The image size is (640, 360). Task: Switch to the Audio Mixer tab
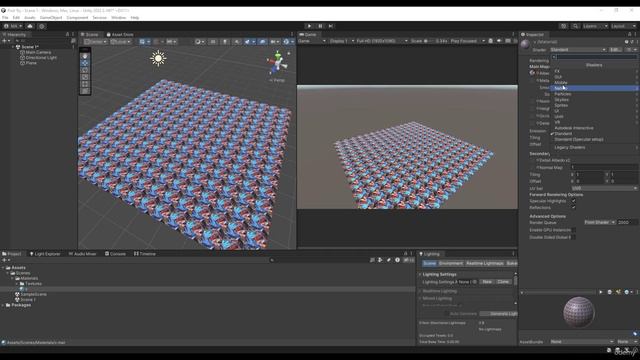82,254
